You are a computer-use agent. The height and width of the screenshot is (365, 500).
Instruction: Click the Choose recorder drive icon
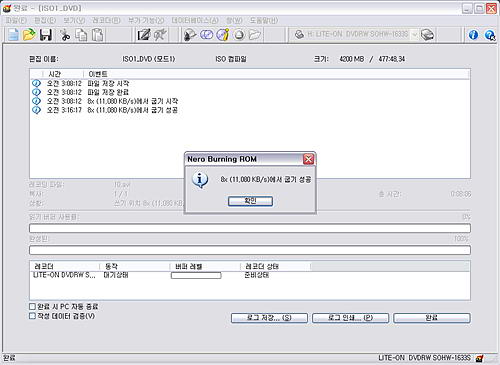(x=427, y=35)
